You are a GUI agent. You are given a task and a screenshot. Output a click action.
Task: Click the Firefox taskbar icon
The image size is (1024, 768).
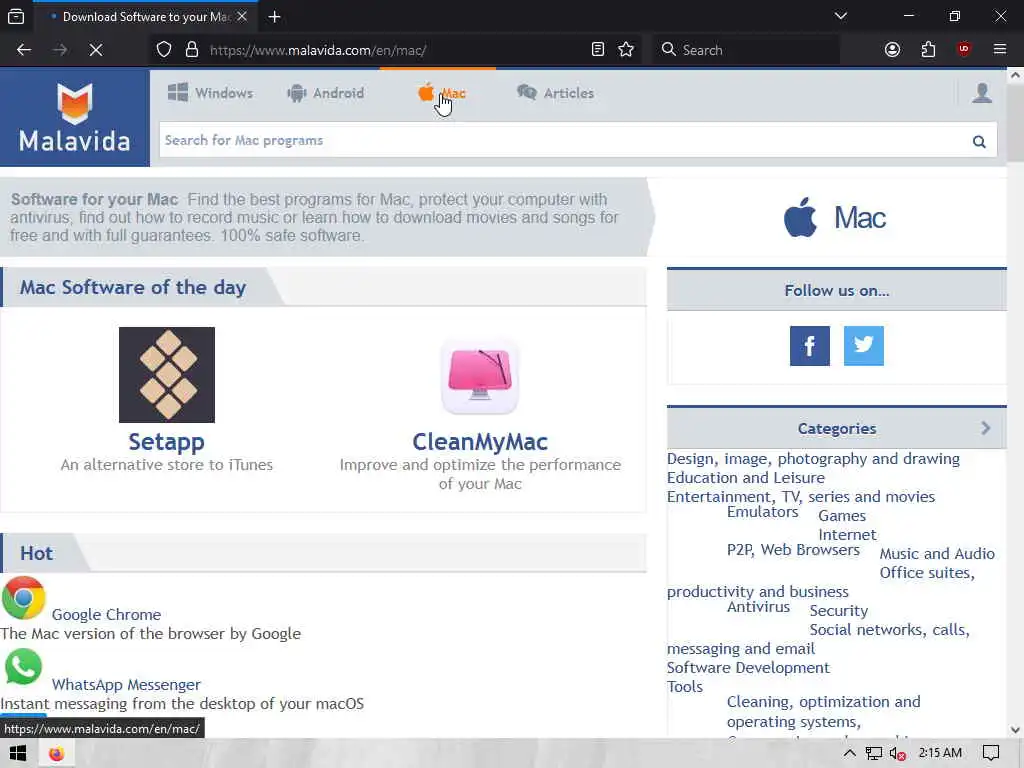(x=56, y=754)
